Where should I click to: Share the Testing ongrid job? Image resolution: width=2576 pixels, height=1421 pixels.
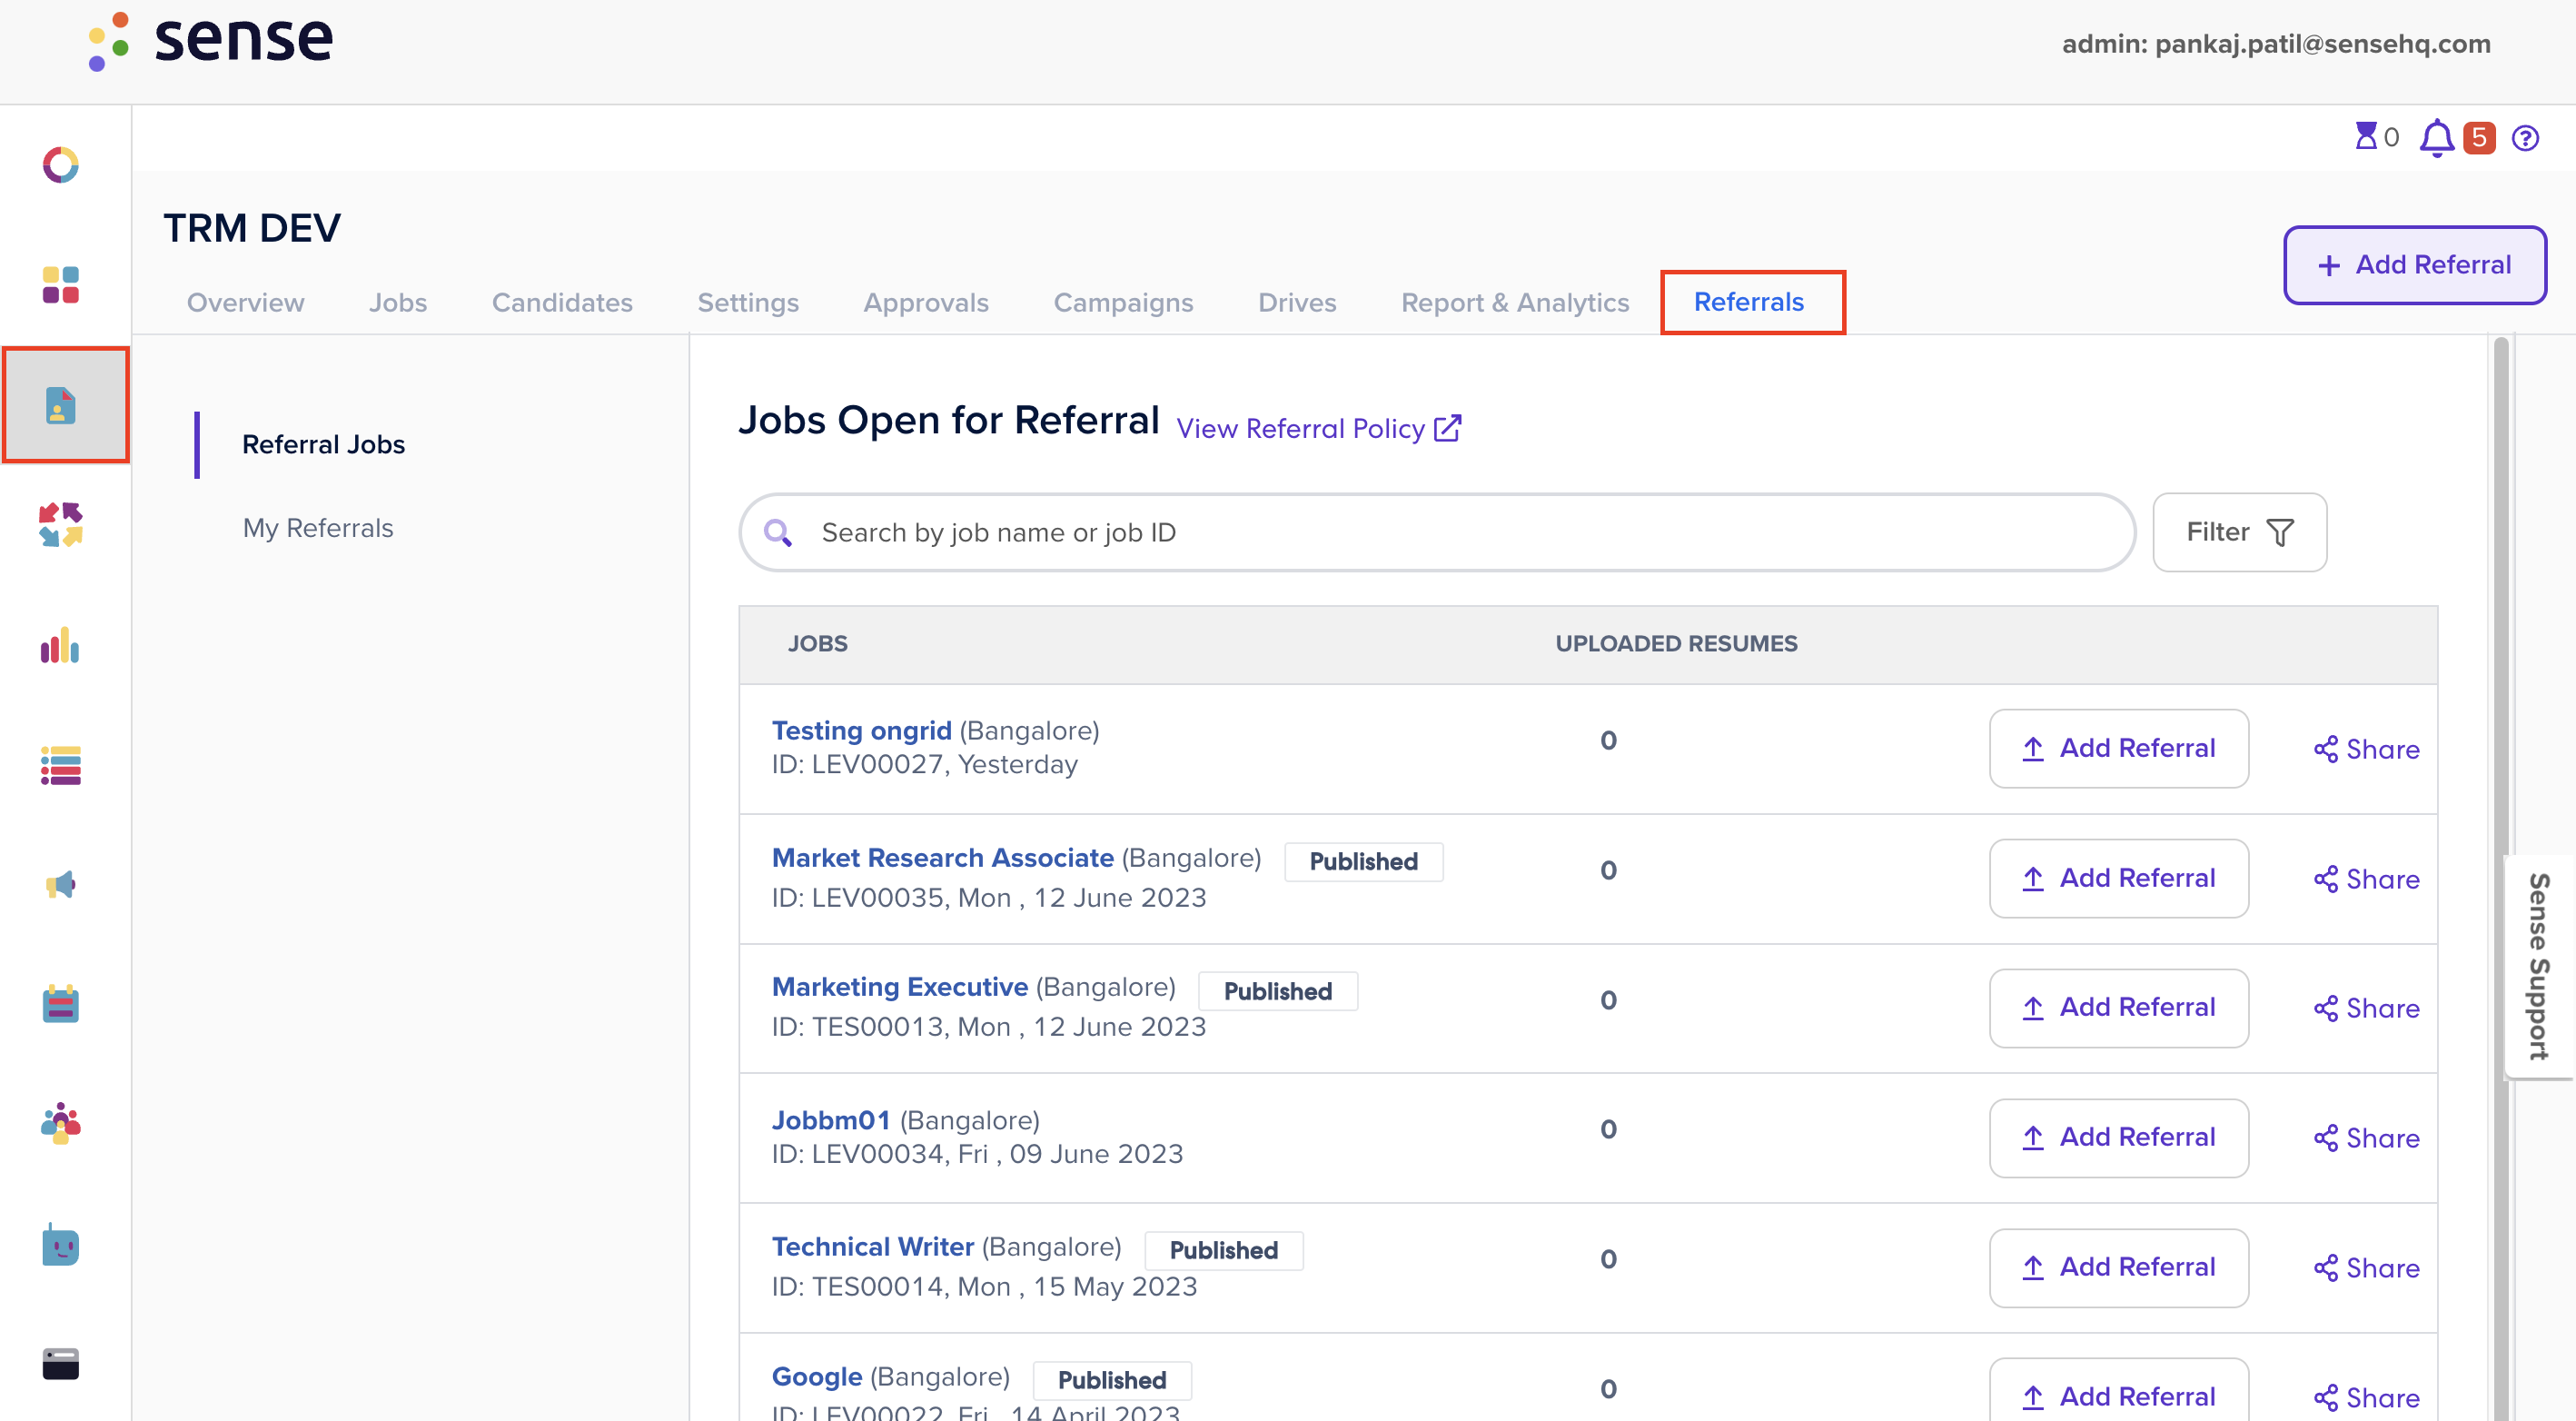[x=2366, y=749]
